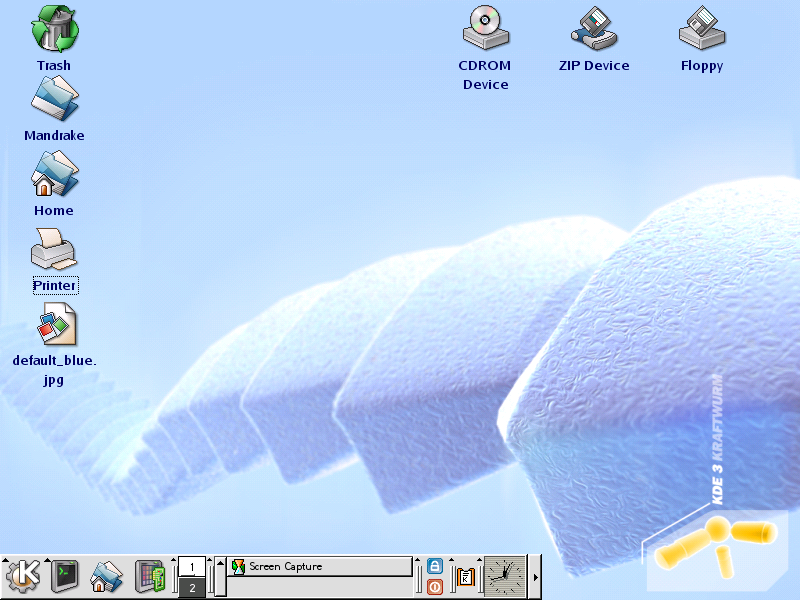The height and width of the screenshot is (600, 800).
Task: Switch to virtual desktop 2
Action: pyautogui.click(x=192, y=587)
